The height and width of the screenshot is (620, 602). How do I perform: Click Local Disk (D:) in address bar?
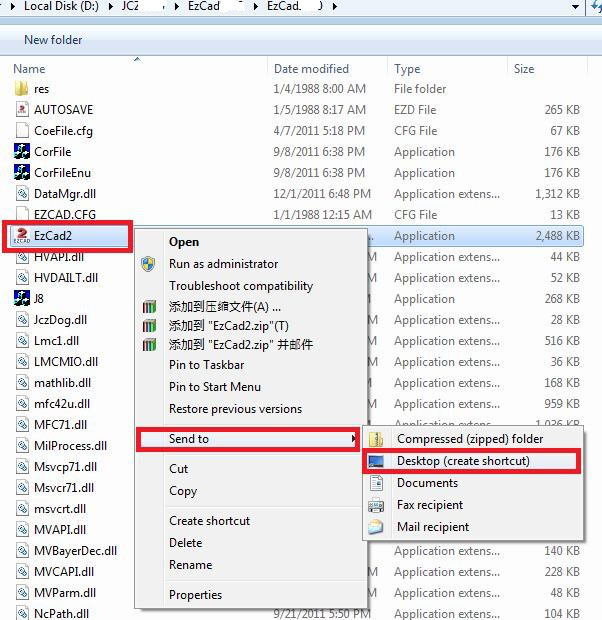tap(61, 6)
